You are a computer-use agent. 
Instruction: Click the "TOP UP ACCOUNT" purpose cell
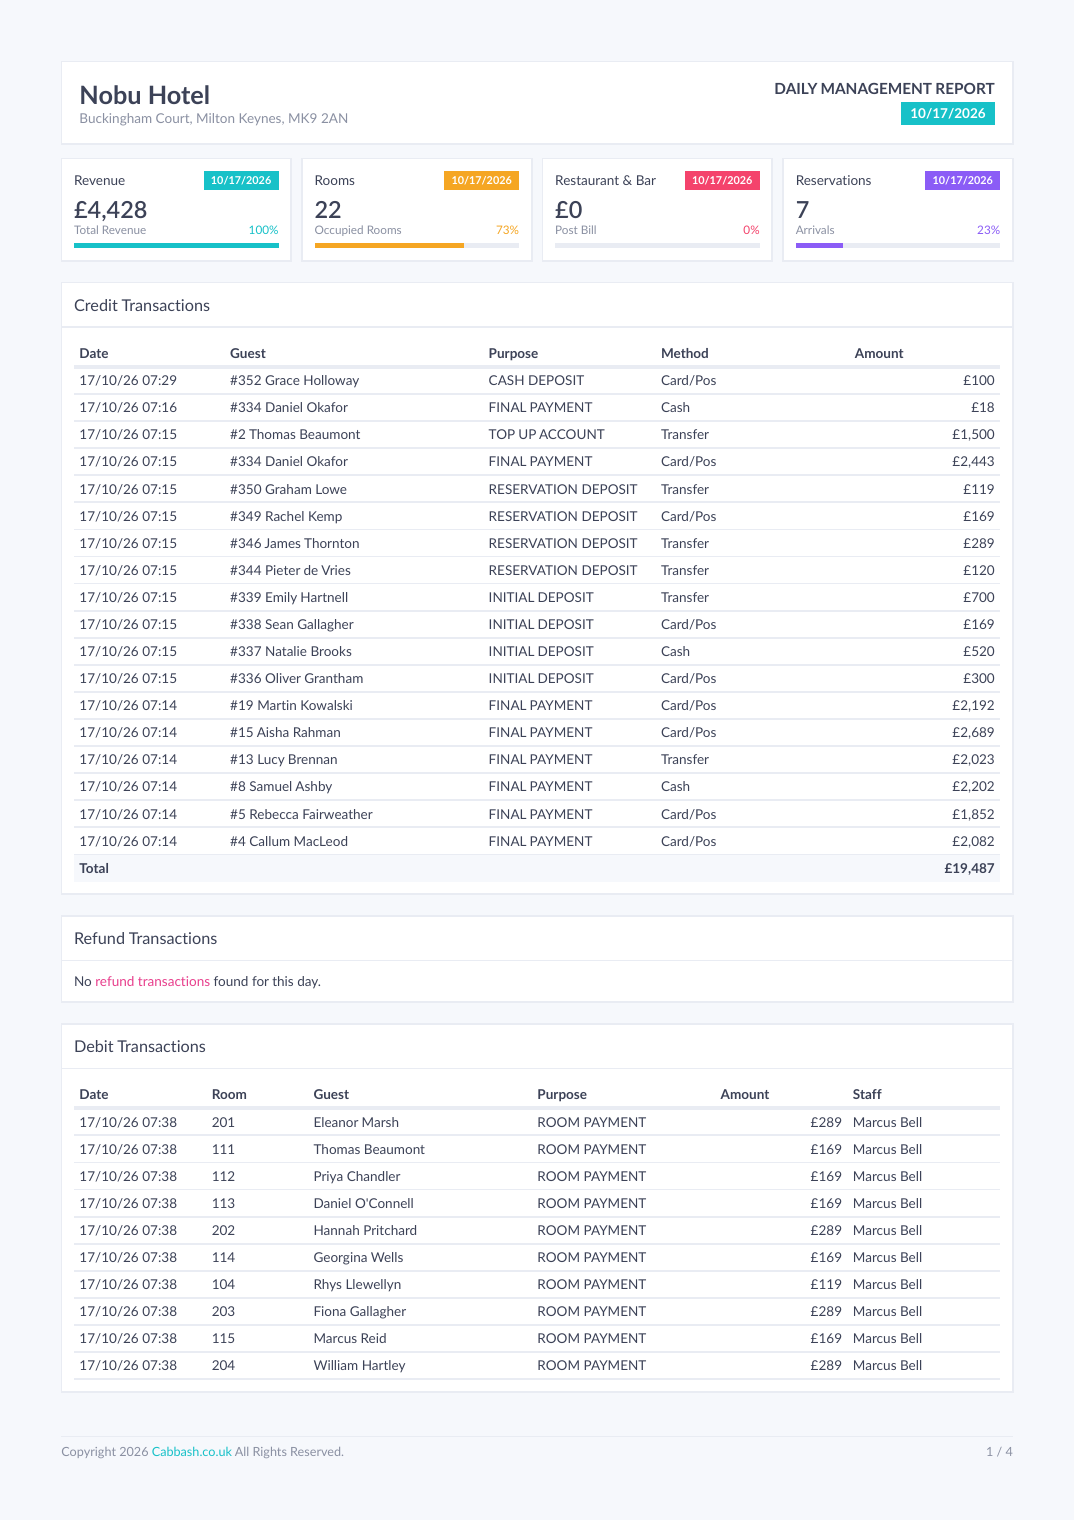[x=546, y=435]
